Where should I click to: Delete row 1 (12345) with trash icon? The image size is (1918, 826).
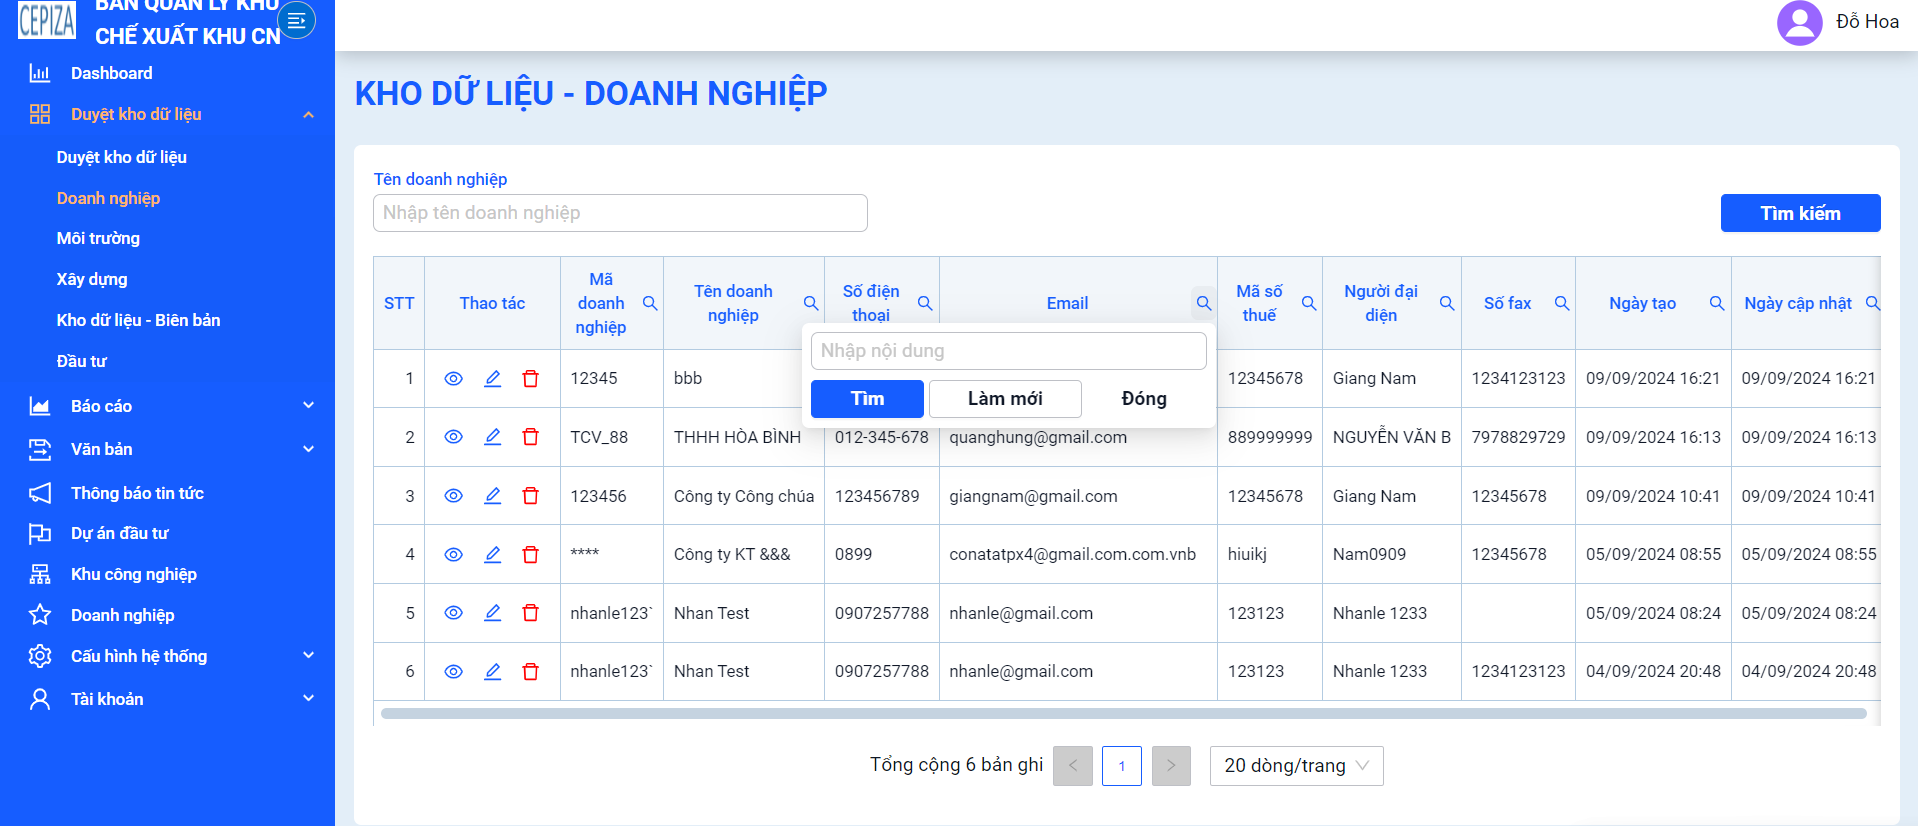(x=531, y=378)
